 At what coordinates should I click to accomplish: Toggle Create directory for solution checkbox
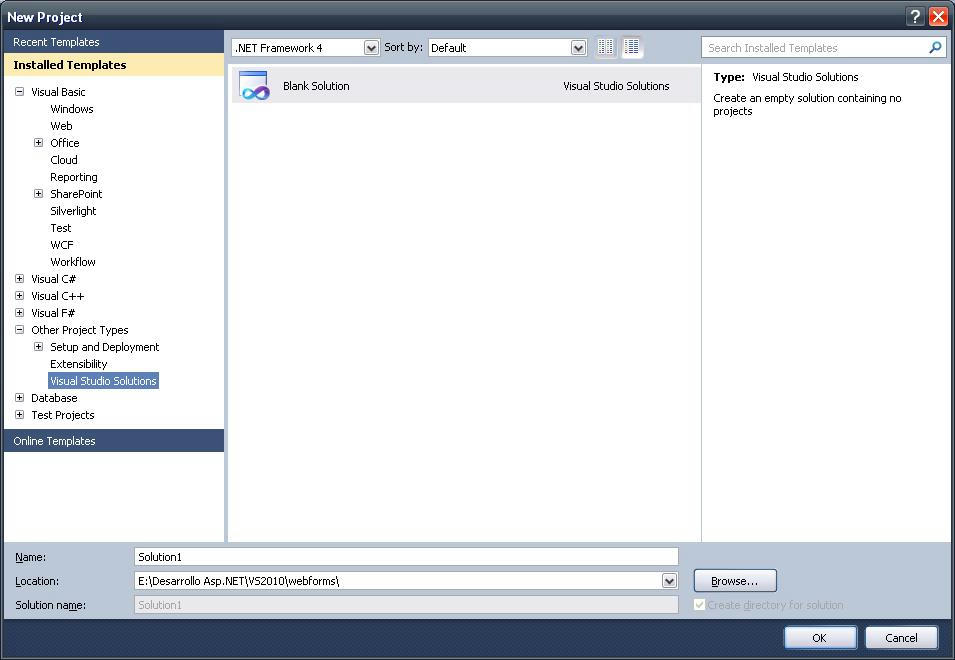click(699, 605)
